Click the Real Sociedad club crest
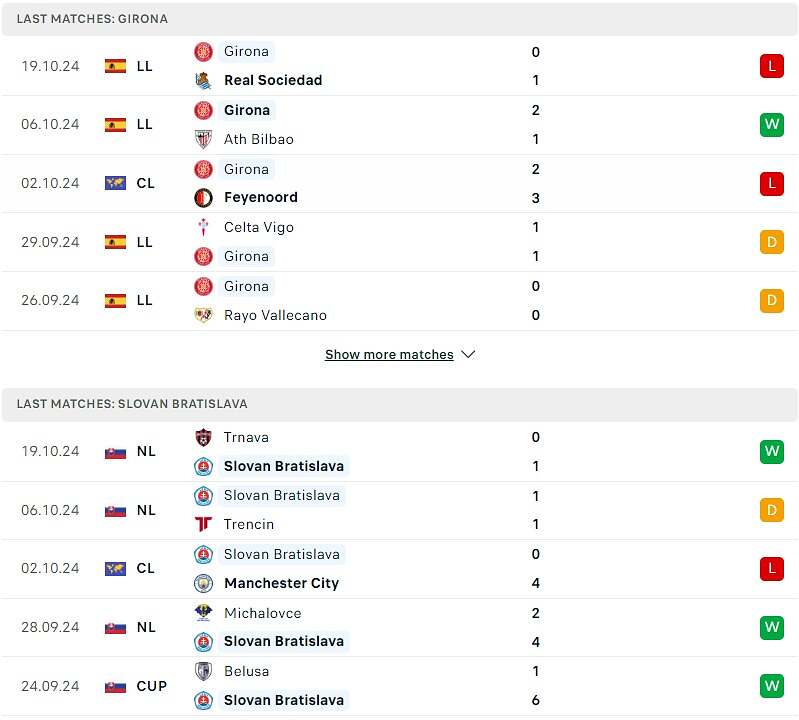The image size is (799, 720). pyautogui.click(x=203, y=81)
